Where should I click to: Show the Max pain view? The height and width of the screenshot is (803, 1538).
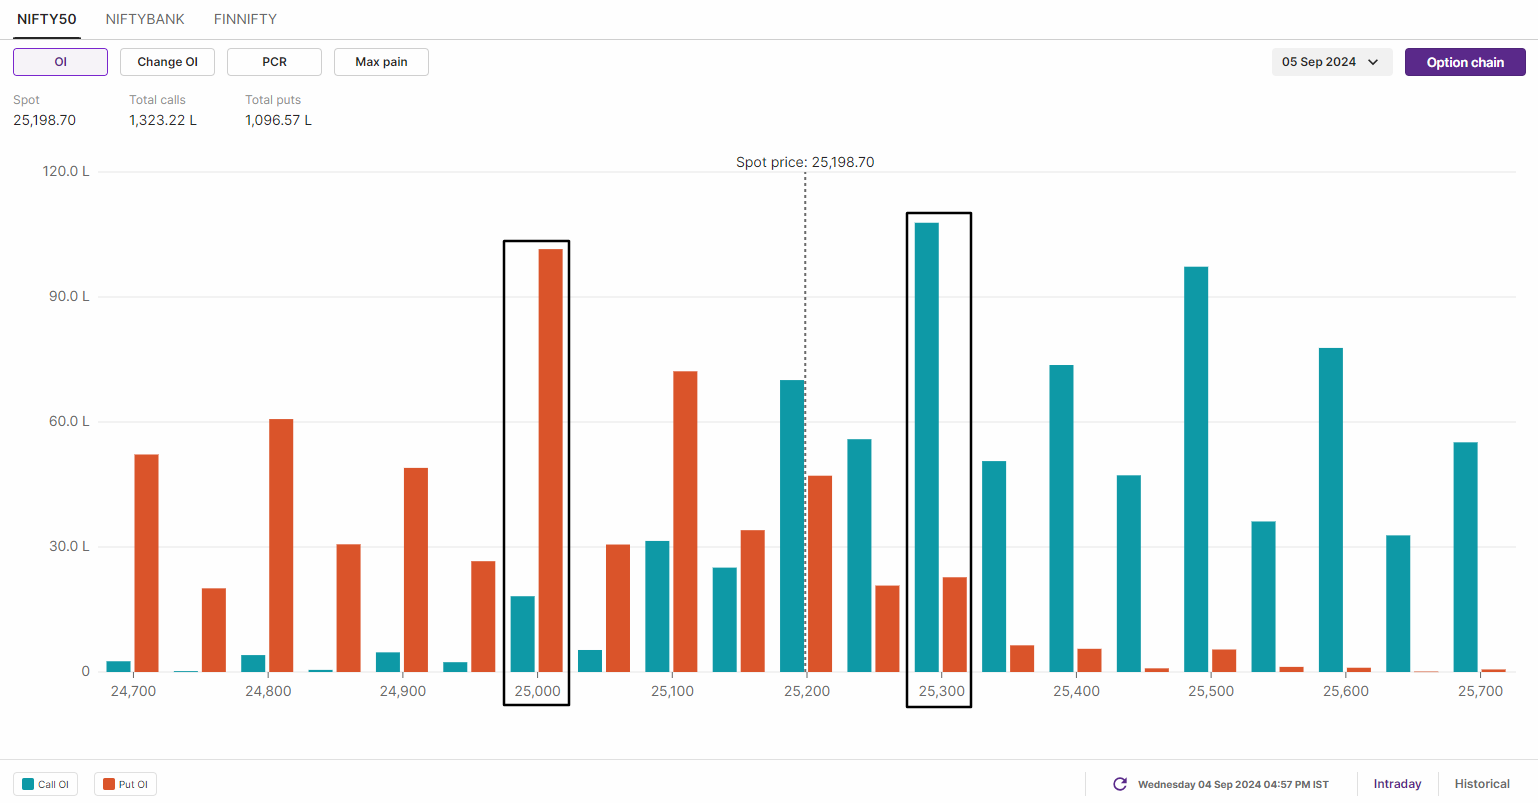click(381, 62)
